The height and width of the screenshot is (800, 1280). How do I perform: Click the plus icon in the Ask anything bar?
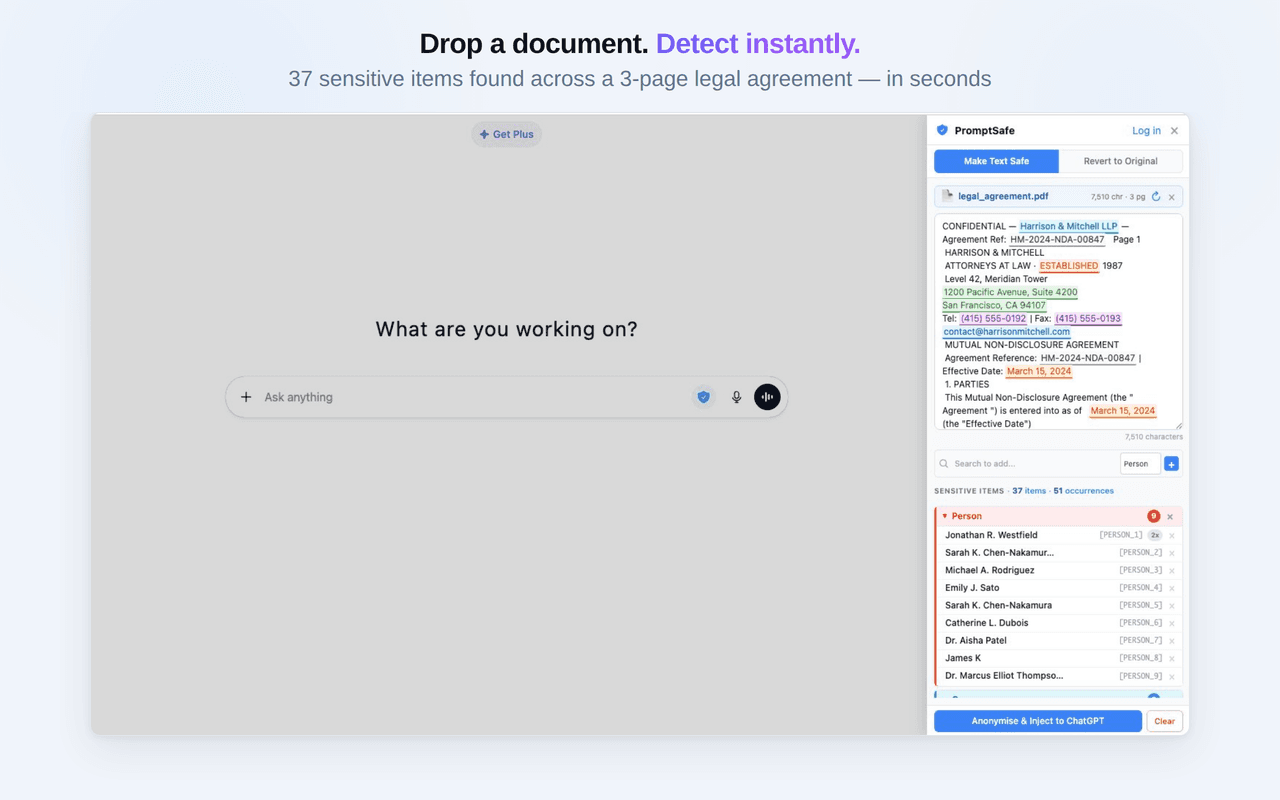[246, 397]
